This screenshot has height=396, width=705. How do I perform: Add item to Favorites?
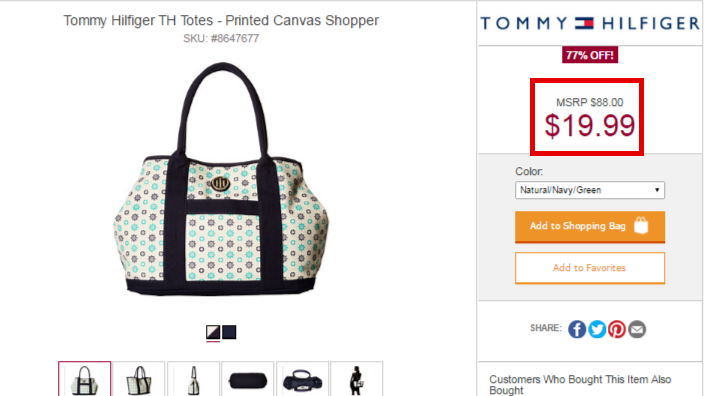(x=589, y=268)
